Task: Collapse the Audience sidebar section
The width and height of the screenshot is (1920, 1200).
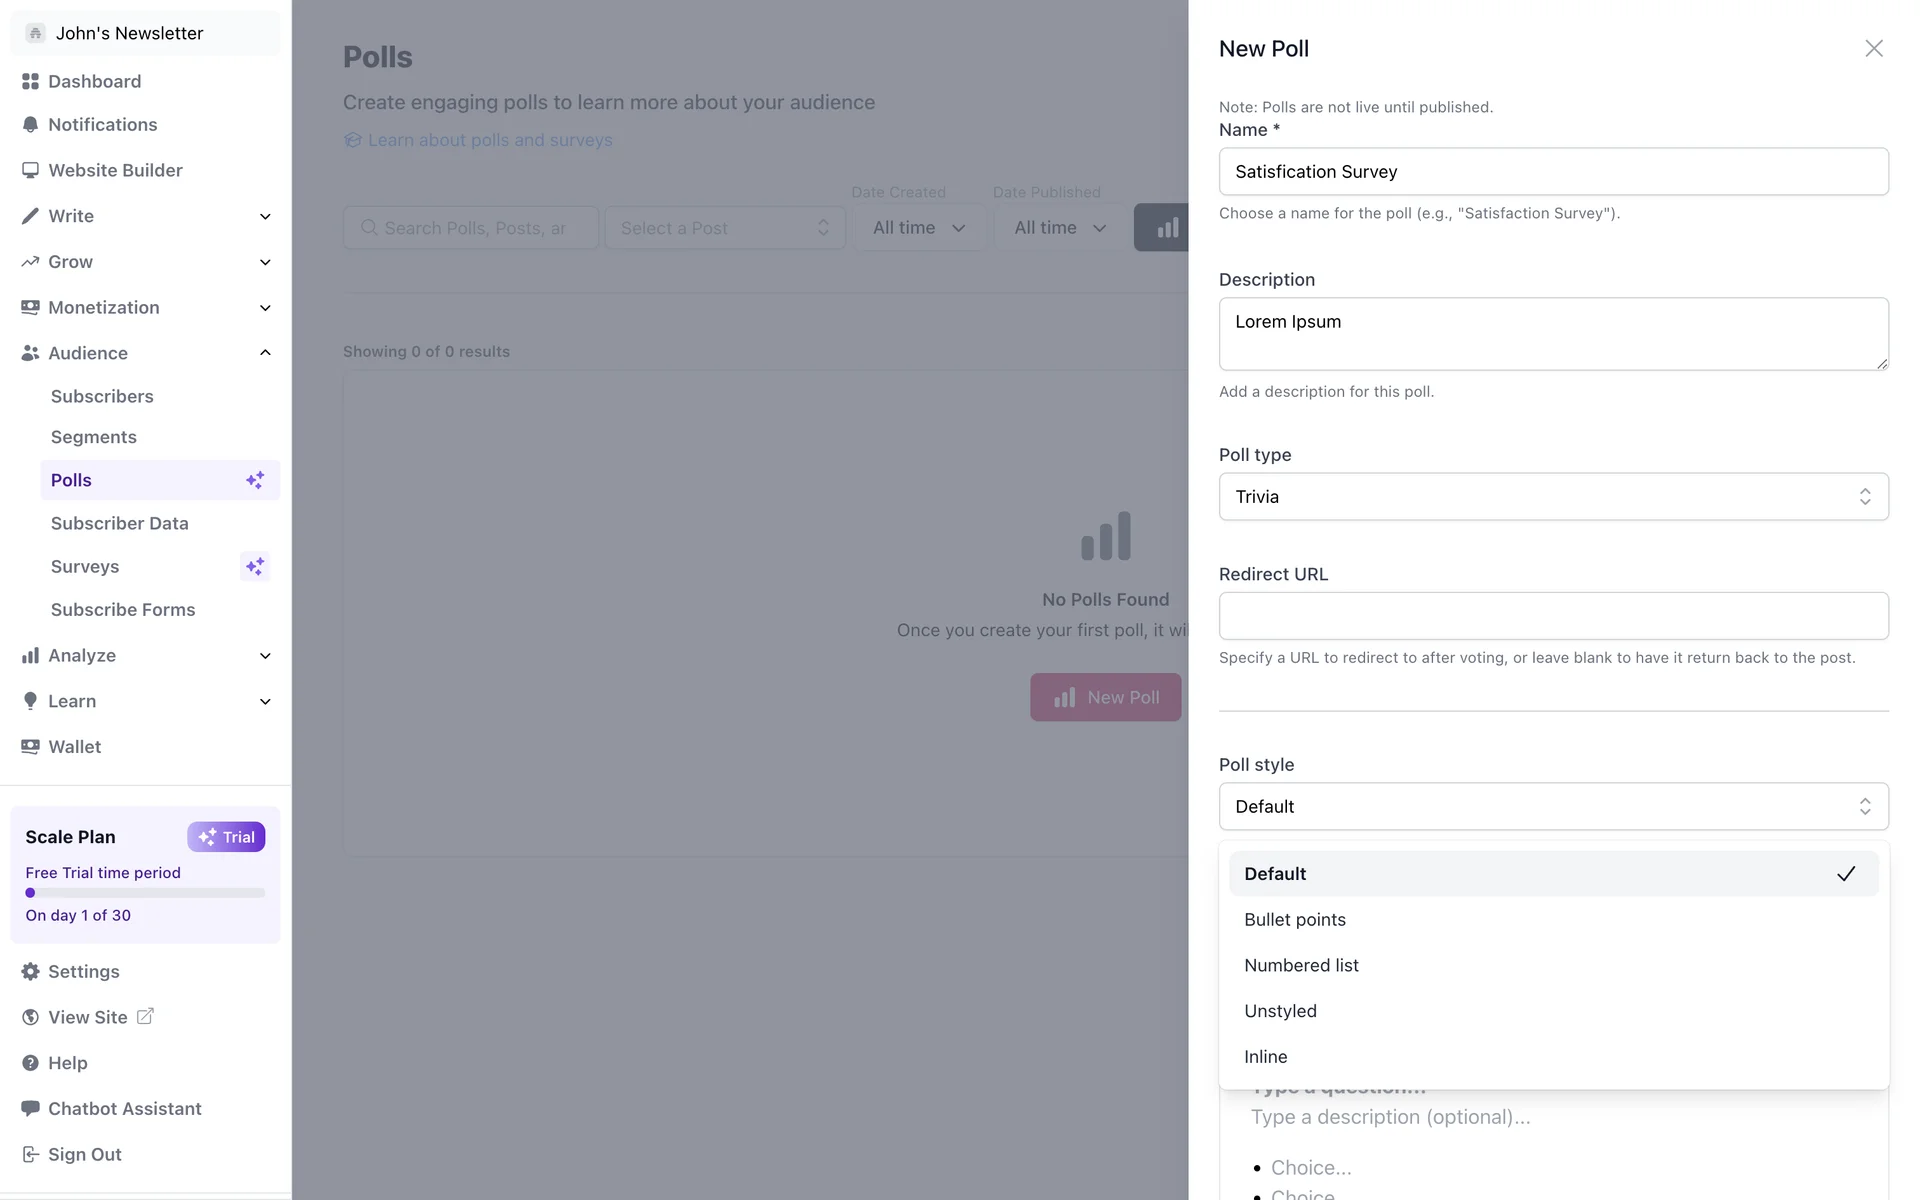Action: point(265,353)
